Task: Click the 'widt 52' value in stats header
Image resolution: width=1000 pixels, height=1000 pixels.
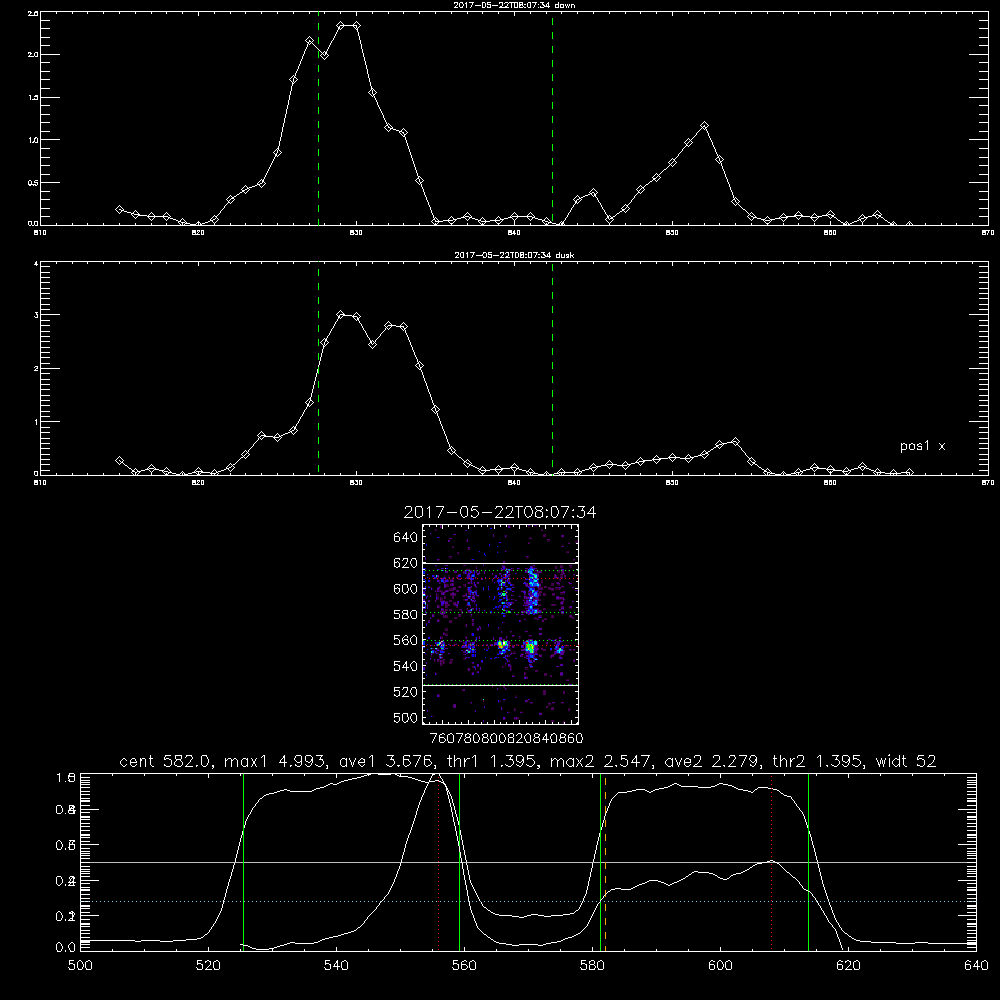Action: 906,761
